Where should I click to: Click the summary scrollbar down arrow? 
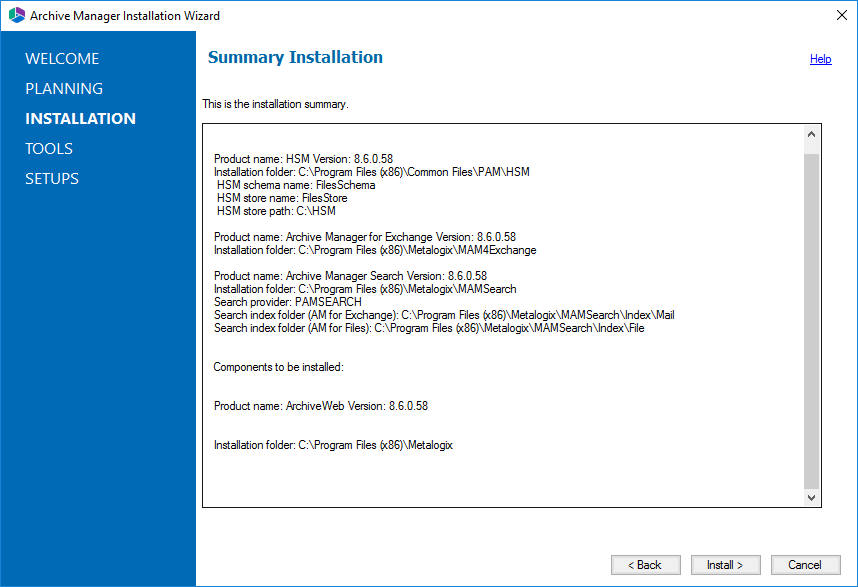click(811, 497)
